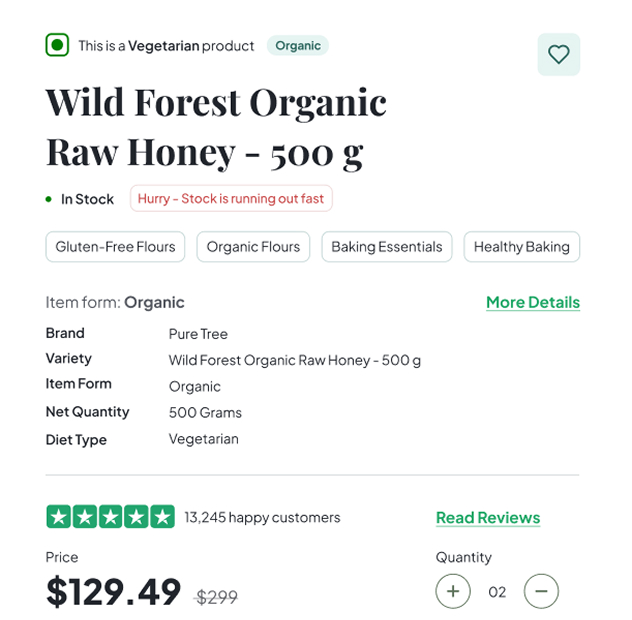Select the Baking Essentials tag
Viewport: 632px width, 620px height.
click(x=387, y=246)
